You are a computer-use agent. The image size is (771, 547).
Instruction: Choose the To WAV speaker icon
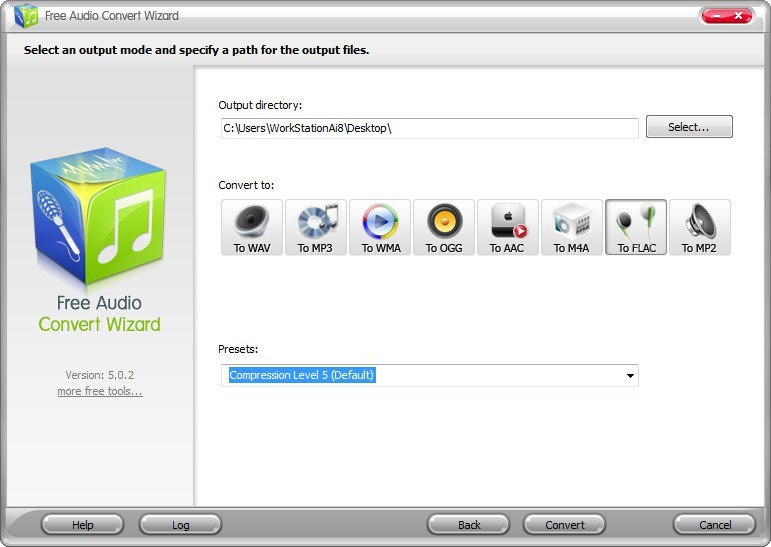point(252,227)
